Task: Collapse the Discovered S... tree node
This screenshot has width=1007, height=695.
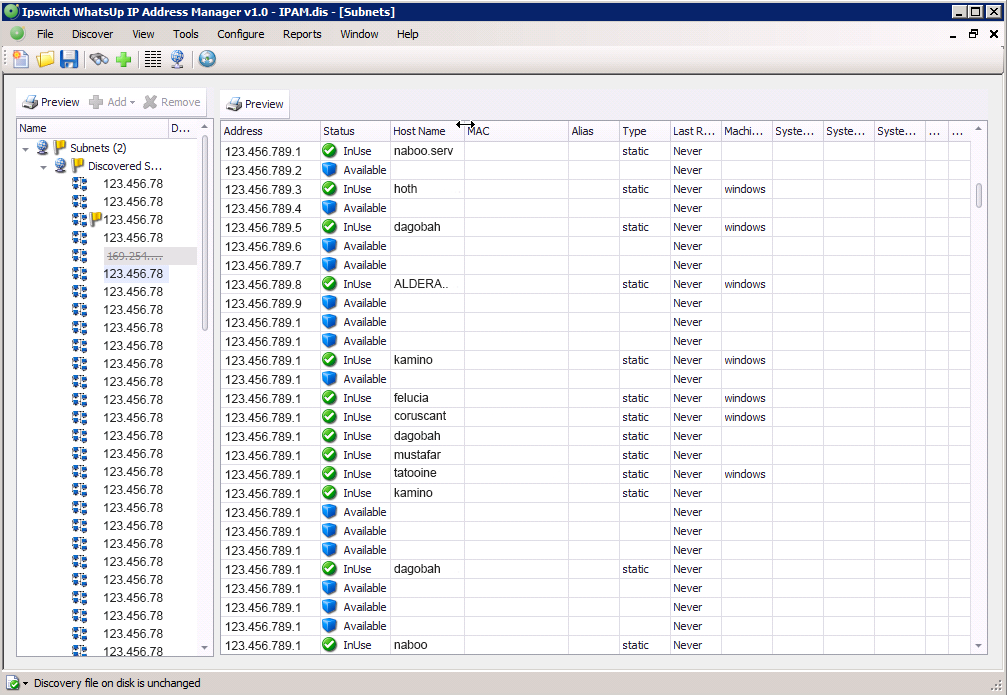Action: pos(44,167)
